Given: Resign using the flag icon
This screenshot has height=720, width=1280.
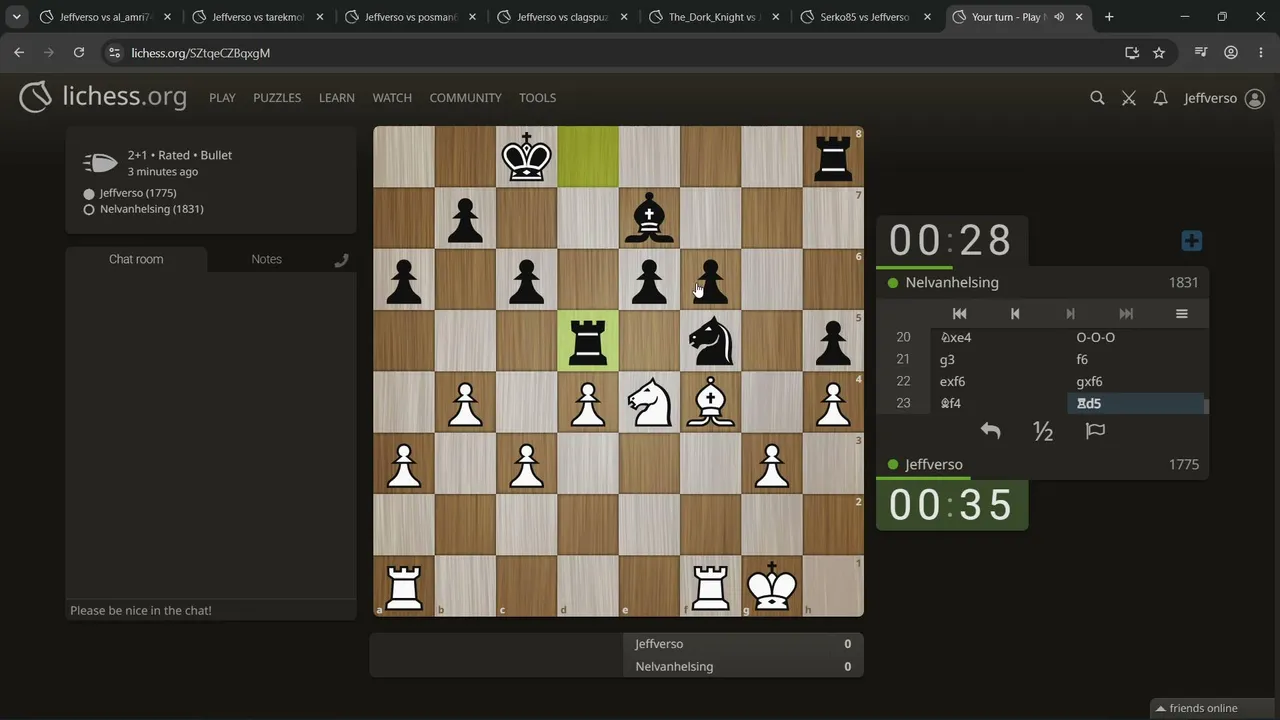Looking at the screenshot, I should point(1095,431).
